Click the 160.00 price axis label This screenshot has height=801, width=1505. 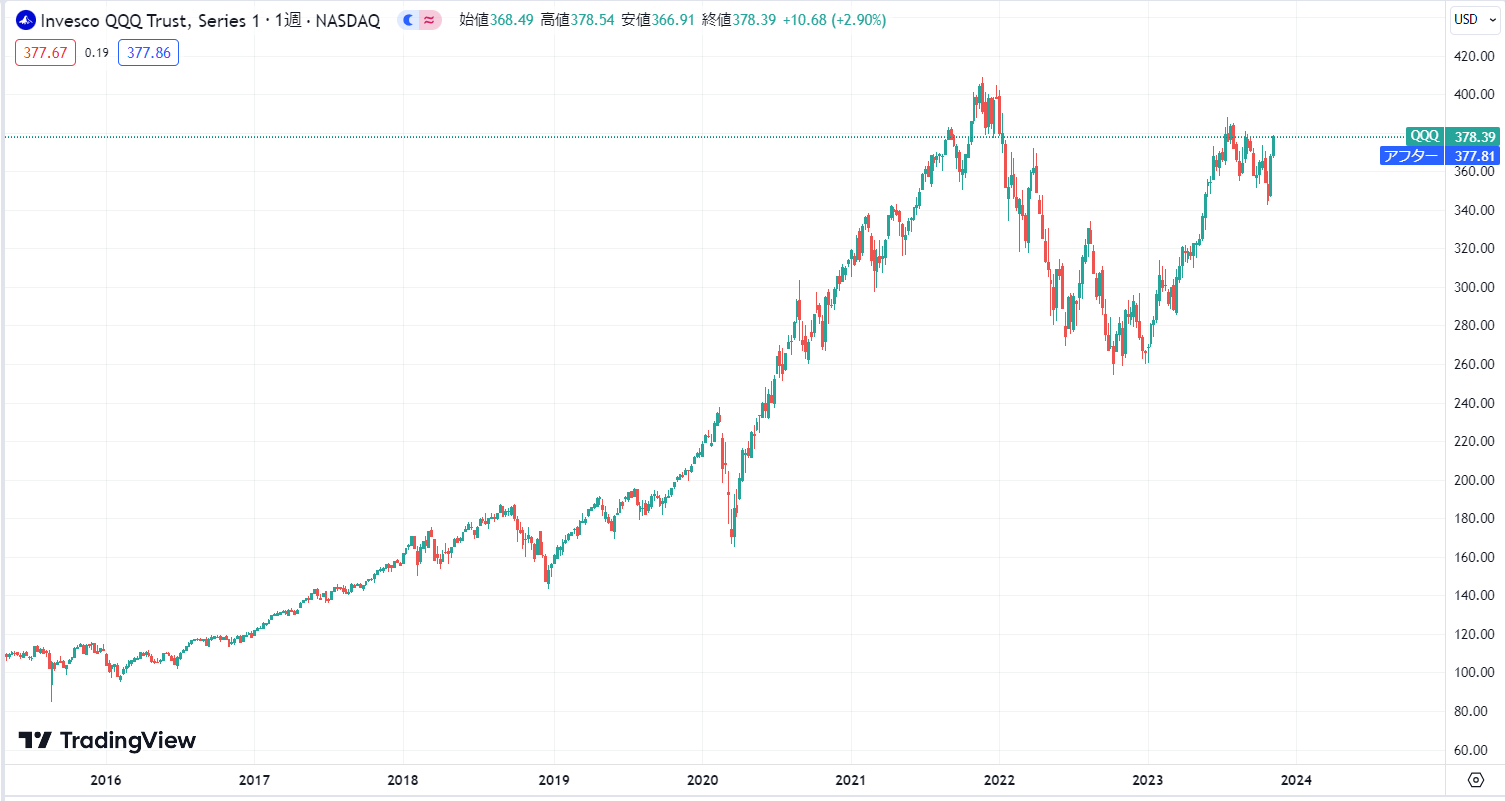click(x=1475, y=557)
